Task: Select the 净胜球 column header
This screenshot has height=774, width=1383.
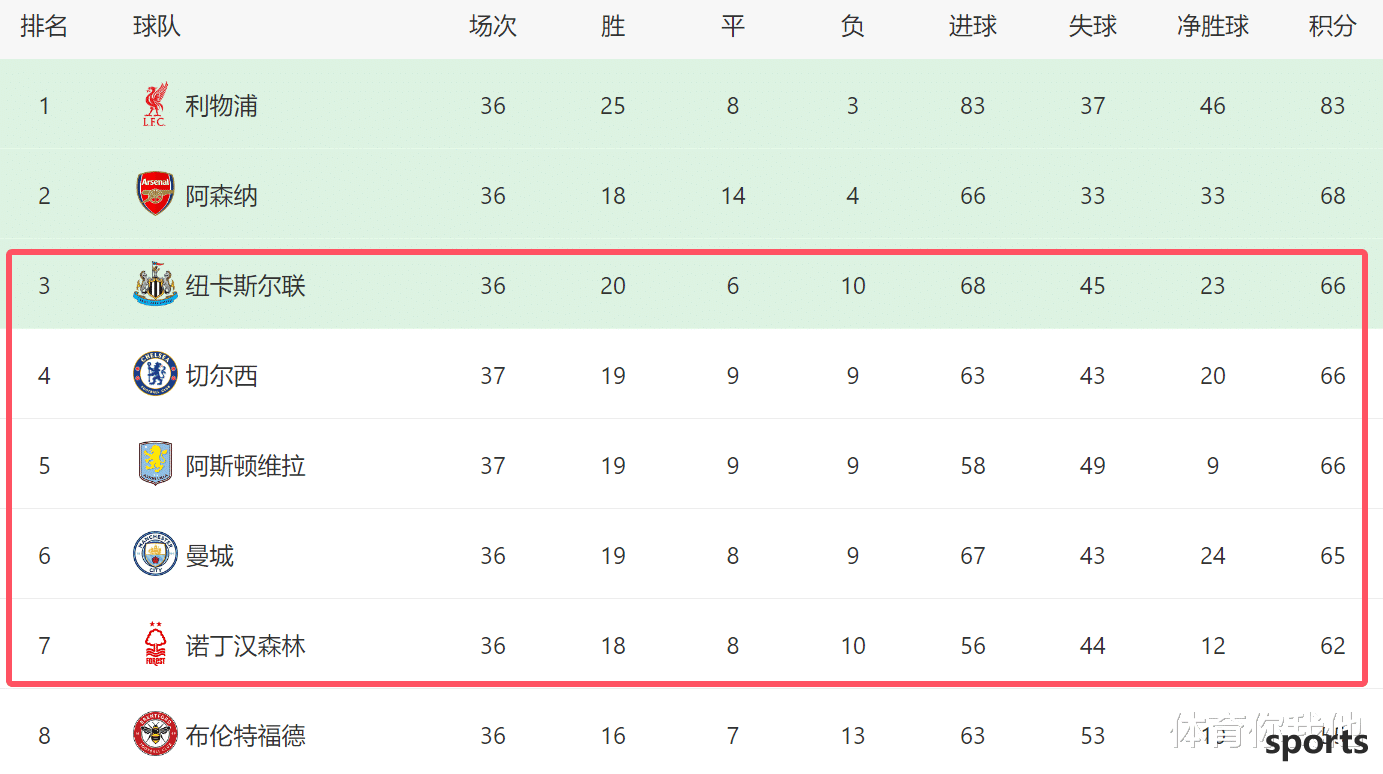Action: (x=1213, y=27)
